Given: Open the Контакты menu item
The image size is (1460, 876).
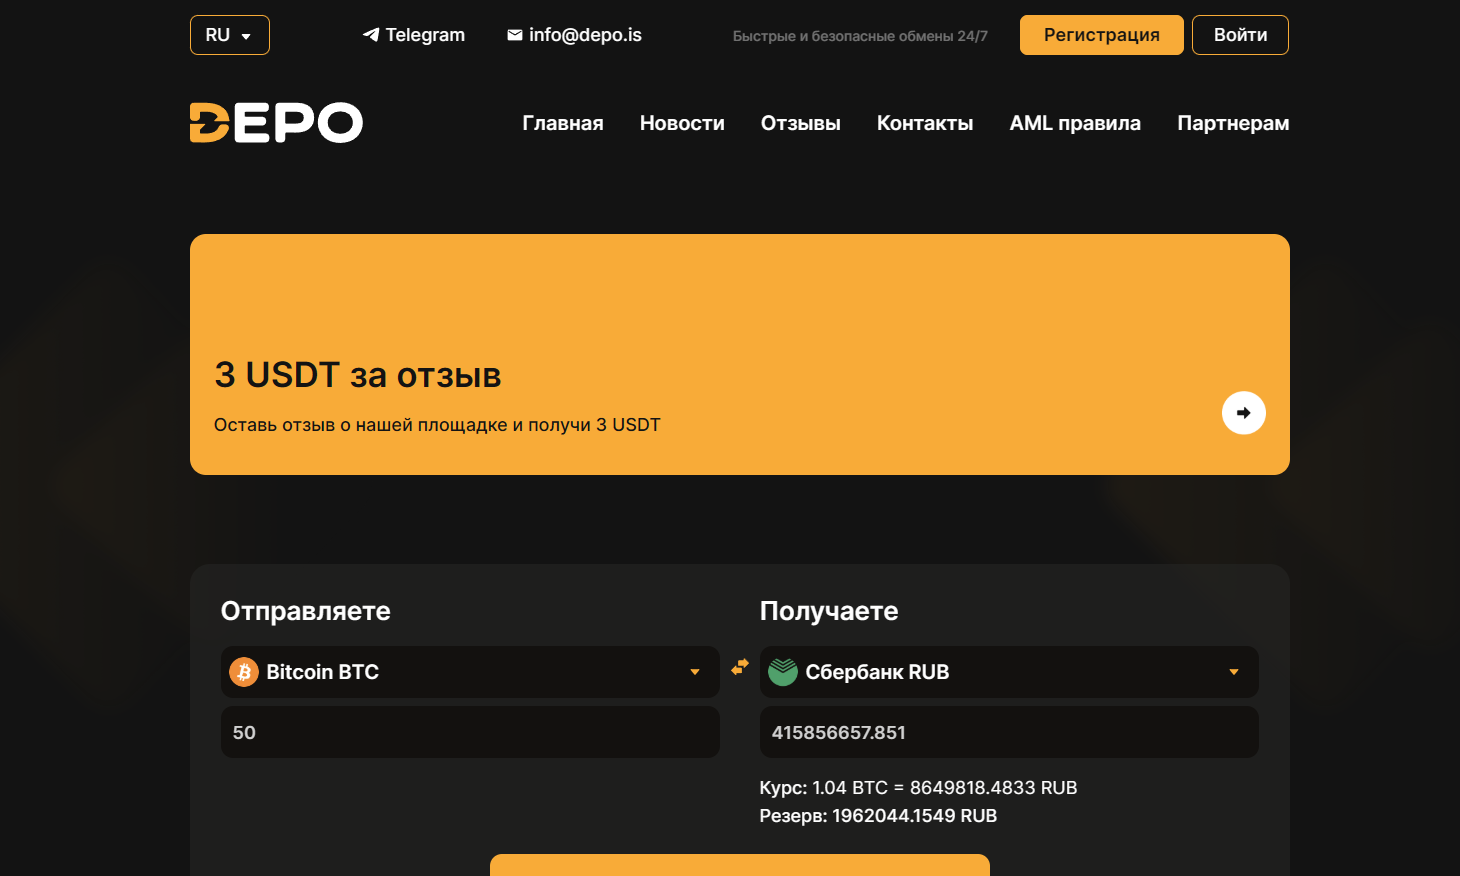Looking at the screenshot, I should pos(925,123).
